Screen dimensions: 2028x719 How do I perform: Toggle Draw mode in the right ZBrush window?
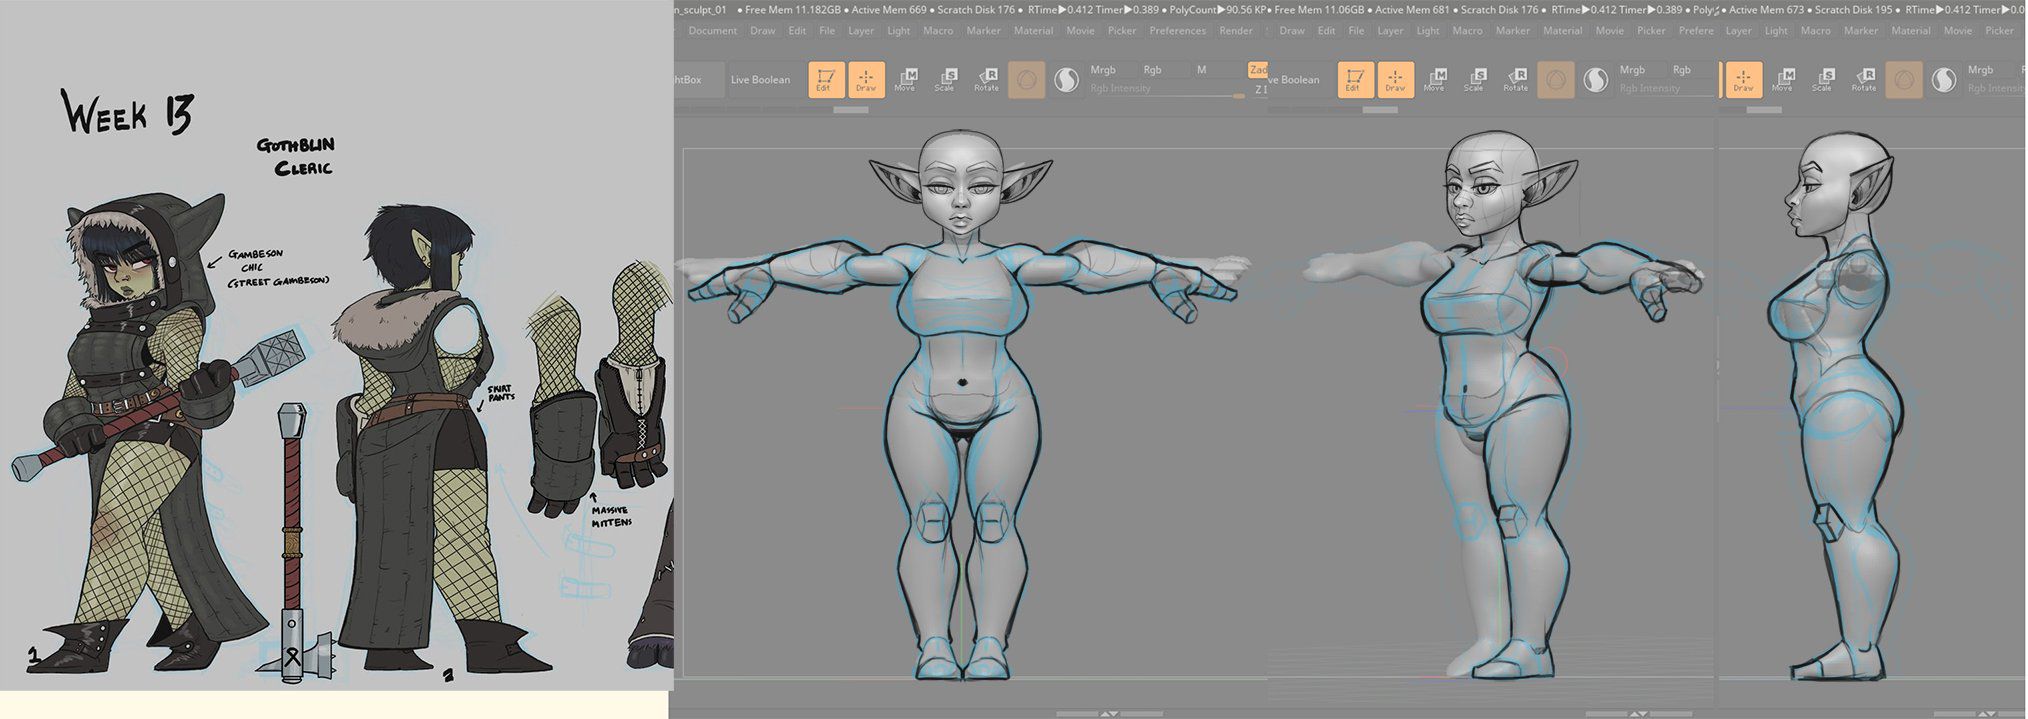point(1744,80)
